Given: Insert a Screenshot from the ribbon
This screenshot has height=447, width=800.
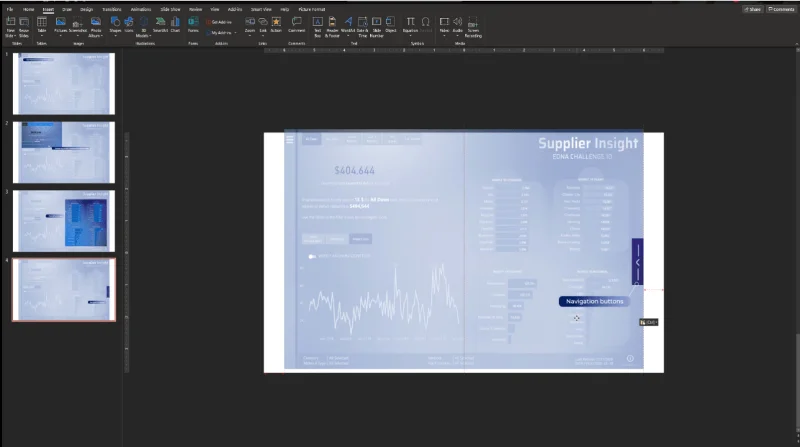Looking at the screenshot, I should coord(78,25).
